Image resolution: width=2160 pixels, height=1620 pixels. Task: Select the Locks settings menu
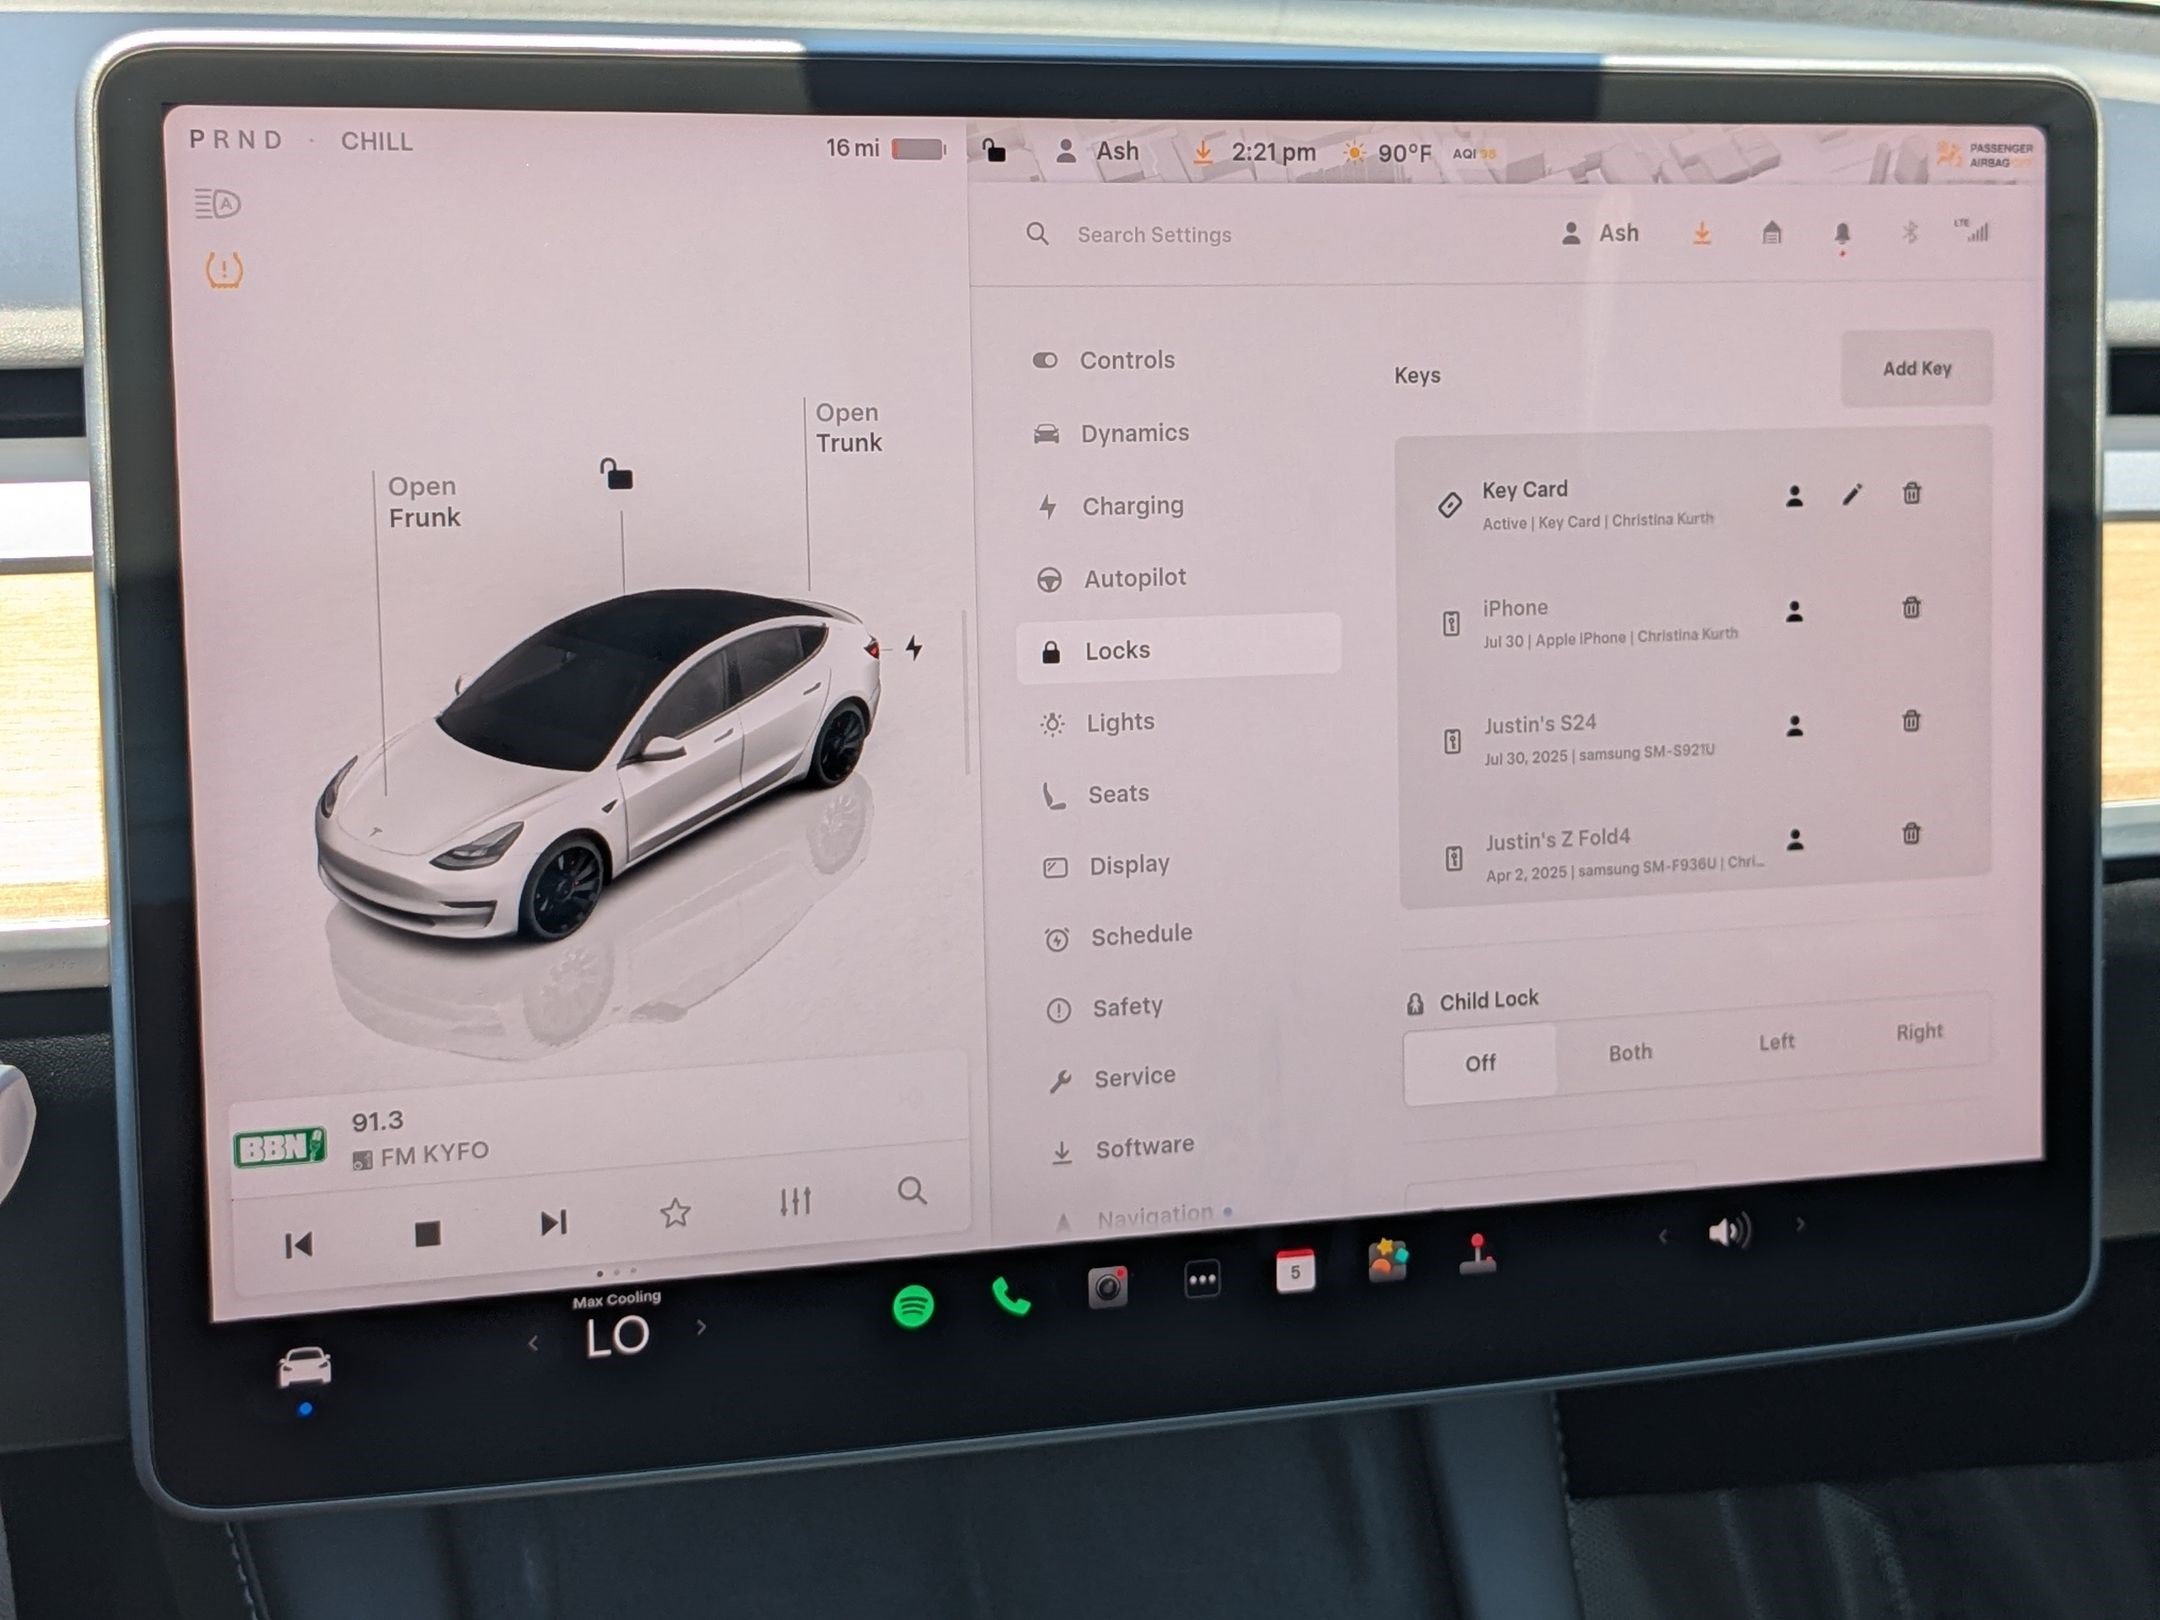pos(1180,650)
